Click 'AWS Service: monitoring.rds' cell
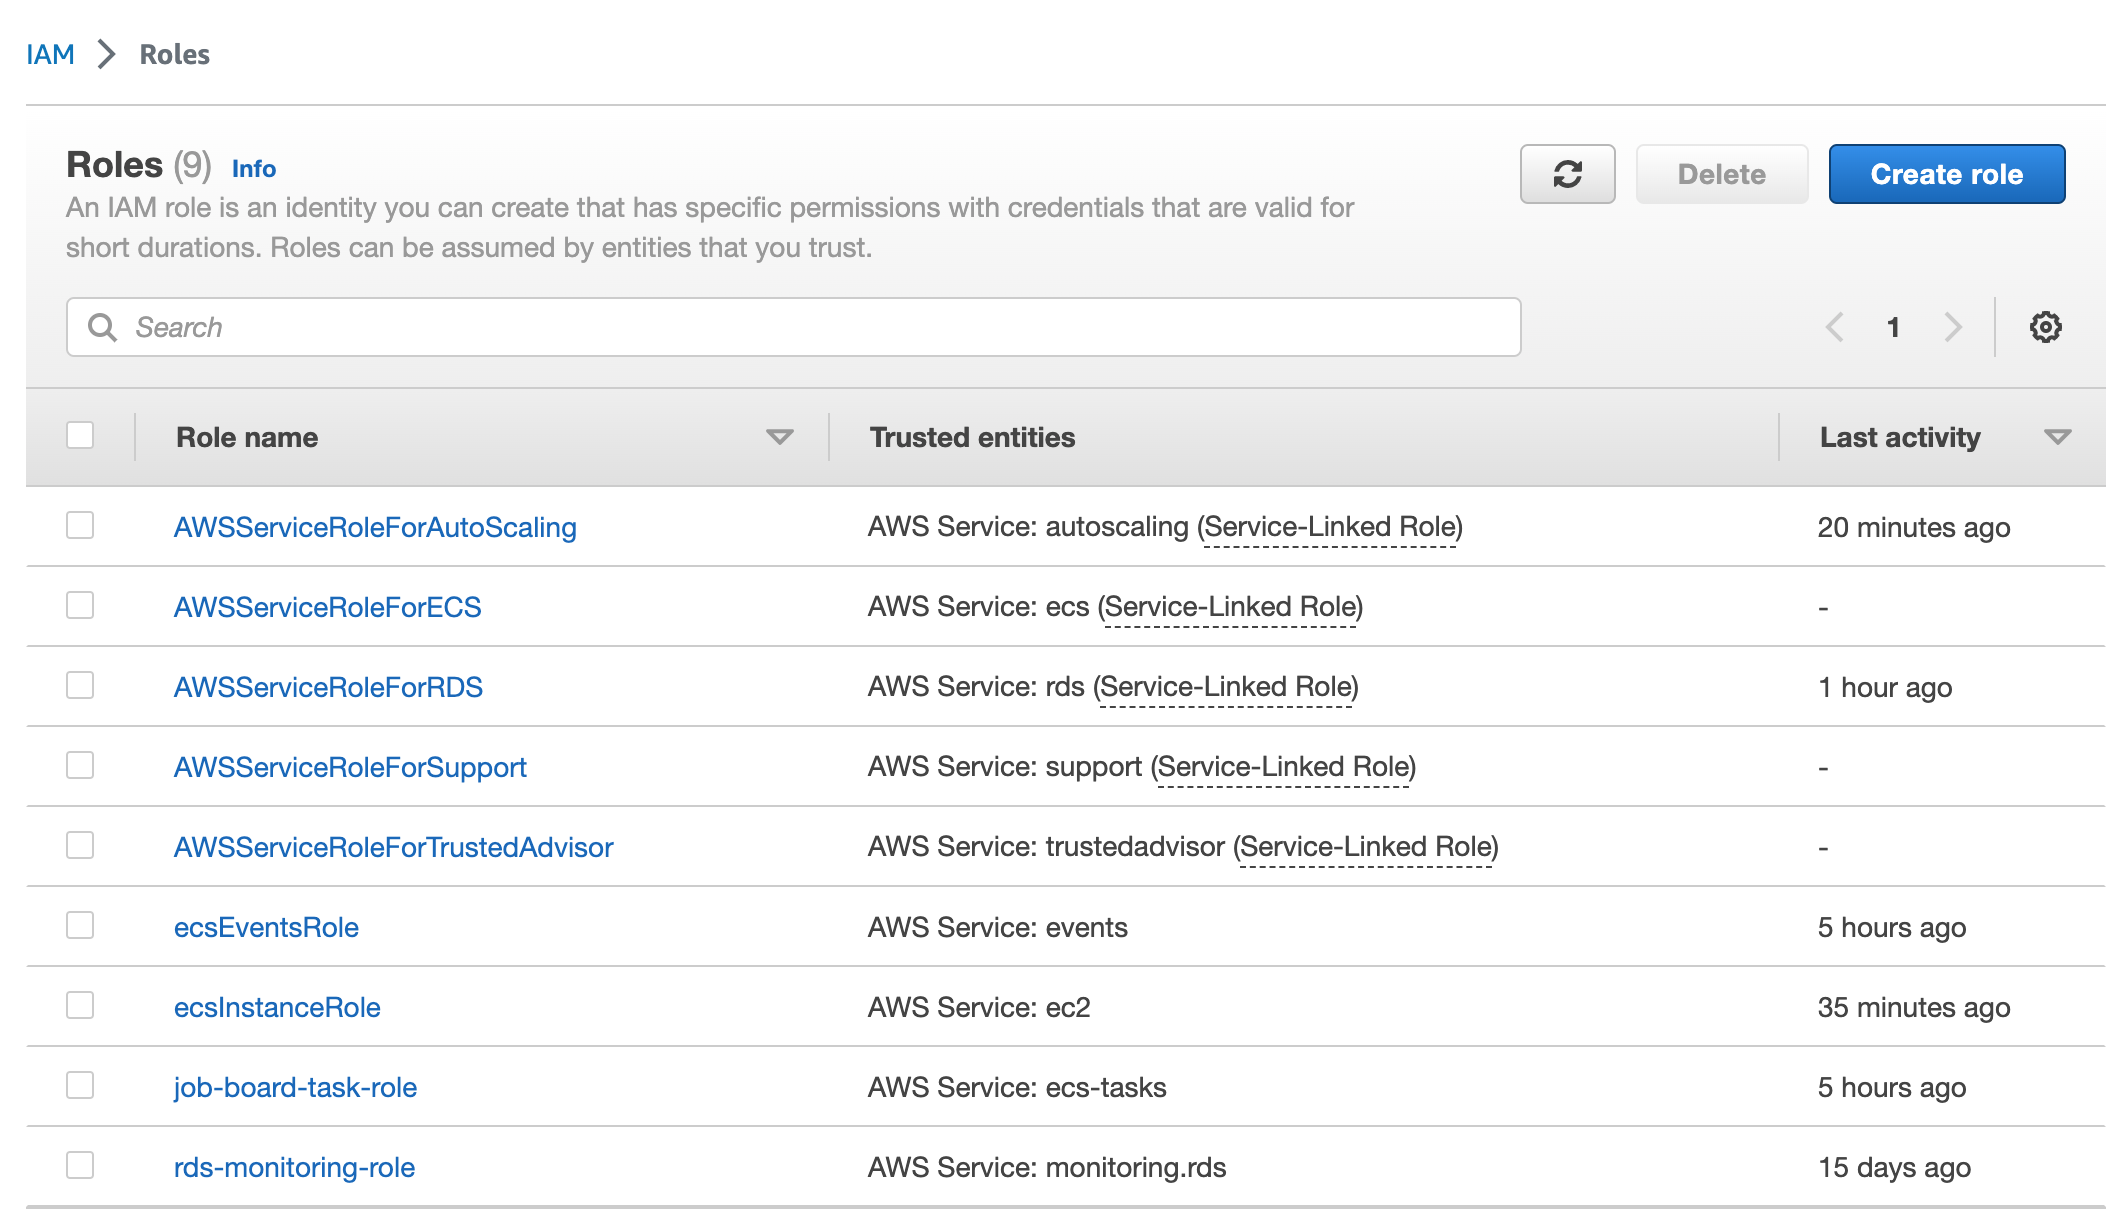 tap(1047, 1167)
